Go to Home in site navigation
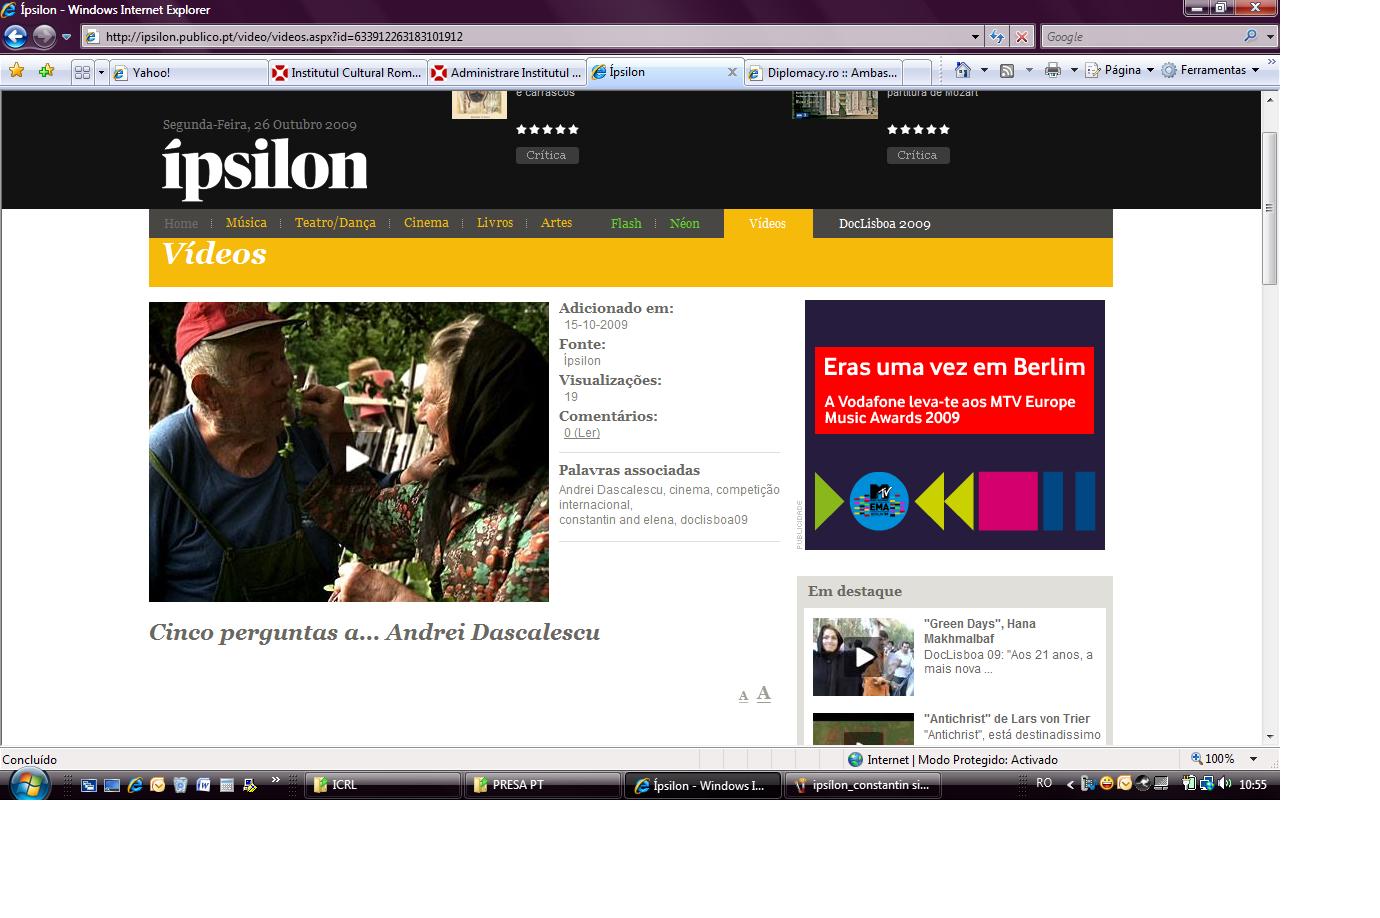 (x=181, y=223)
